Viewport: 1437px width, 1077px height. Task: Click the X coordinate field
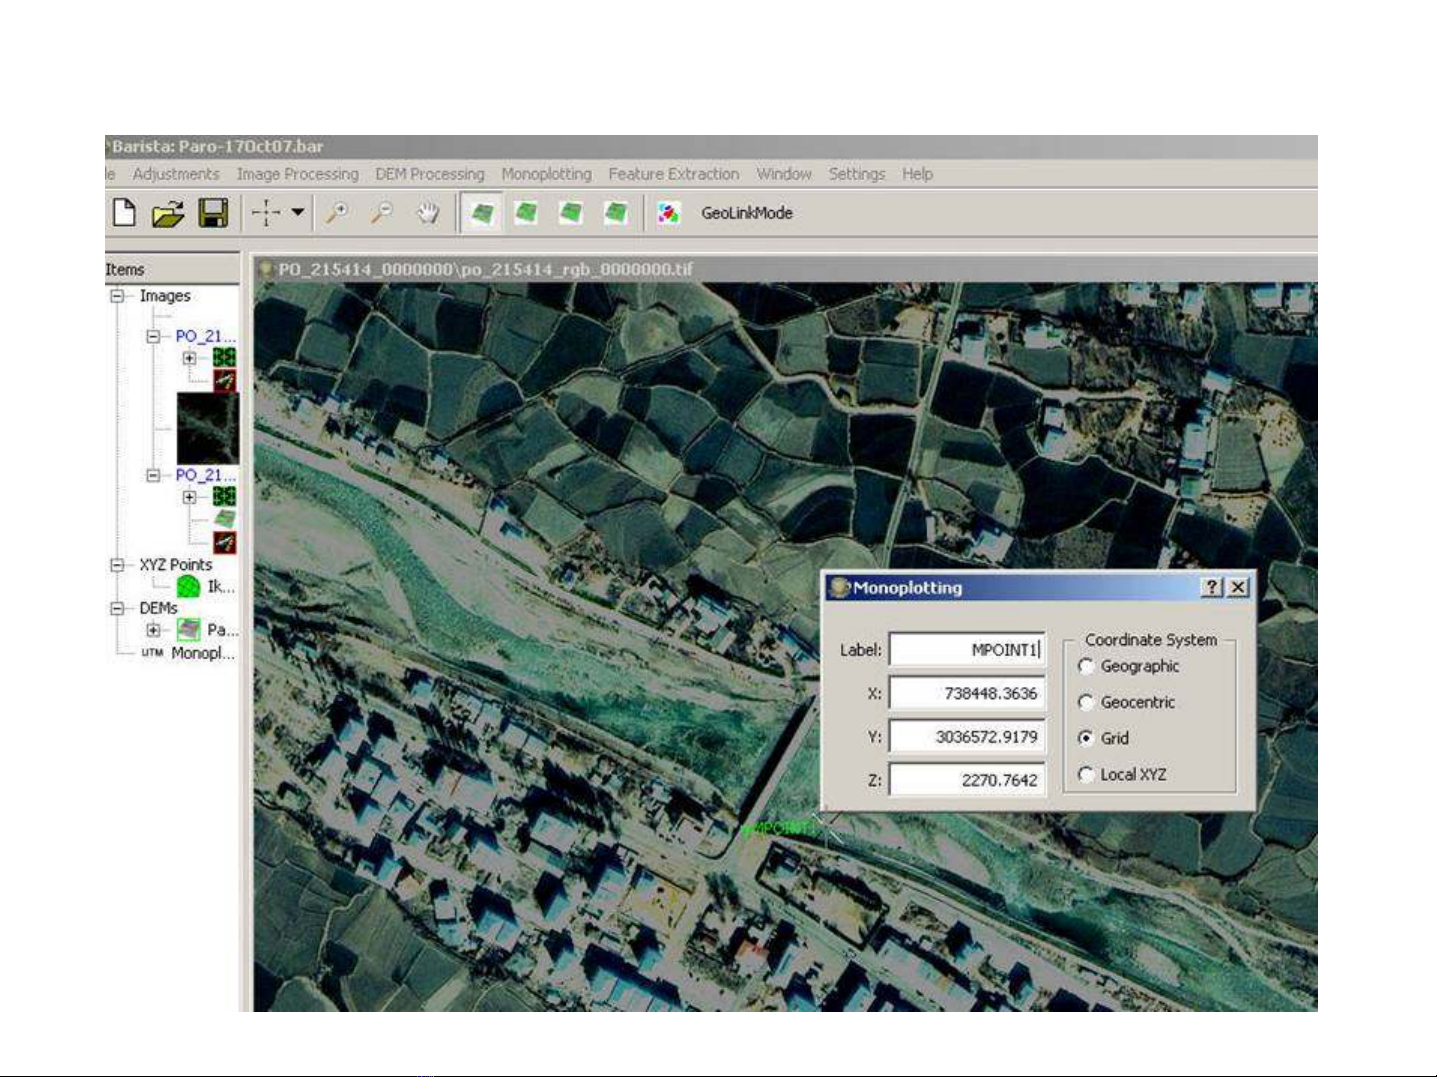point(967,693)
